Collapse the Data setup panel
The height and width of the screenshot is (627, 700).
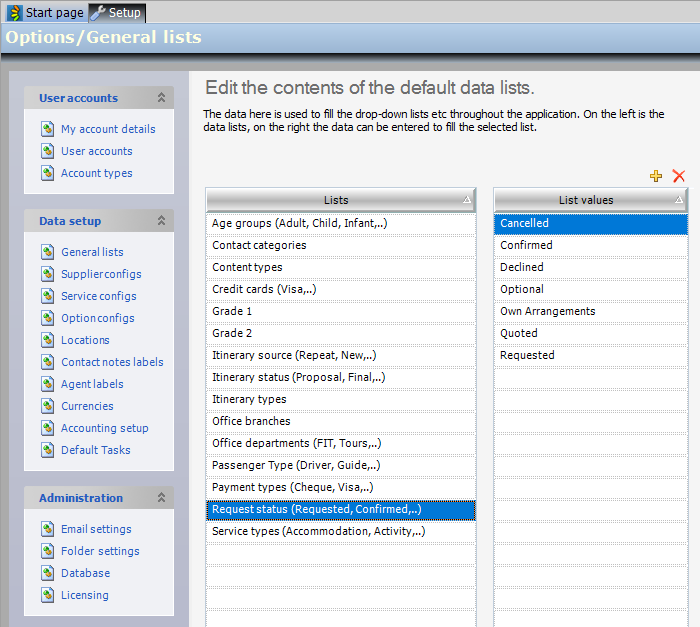(x=161, y=221)
